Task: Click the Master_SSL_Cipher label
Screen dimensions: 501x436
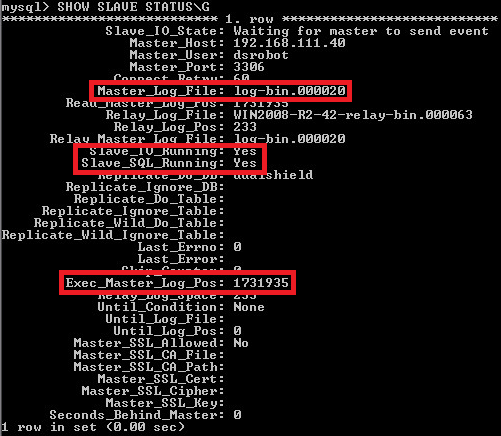Action: point(153,391)
